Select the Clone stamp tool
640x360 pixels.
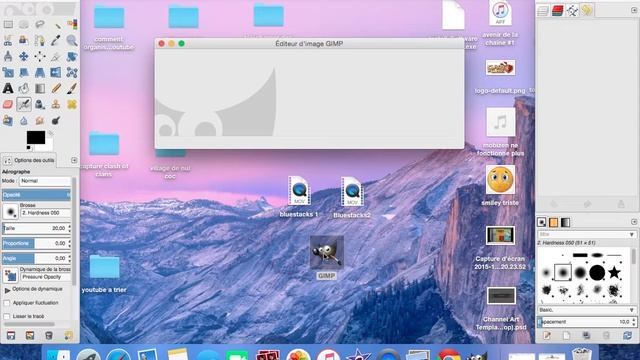coord(56,104)
